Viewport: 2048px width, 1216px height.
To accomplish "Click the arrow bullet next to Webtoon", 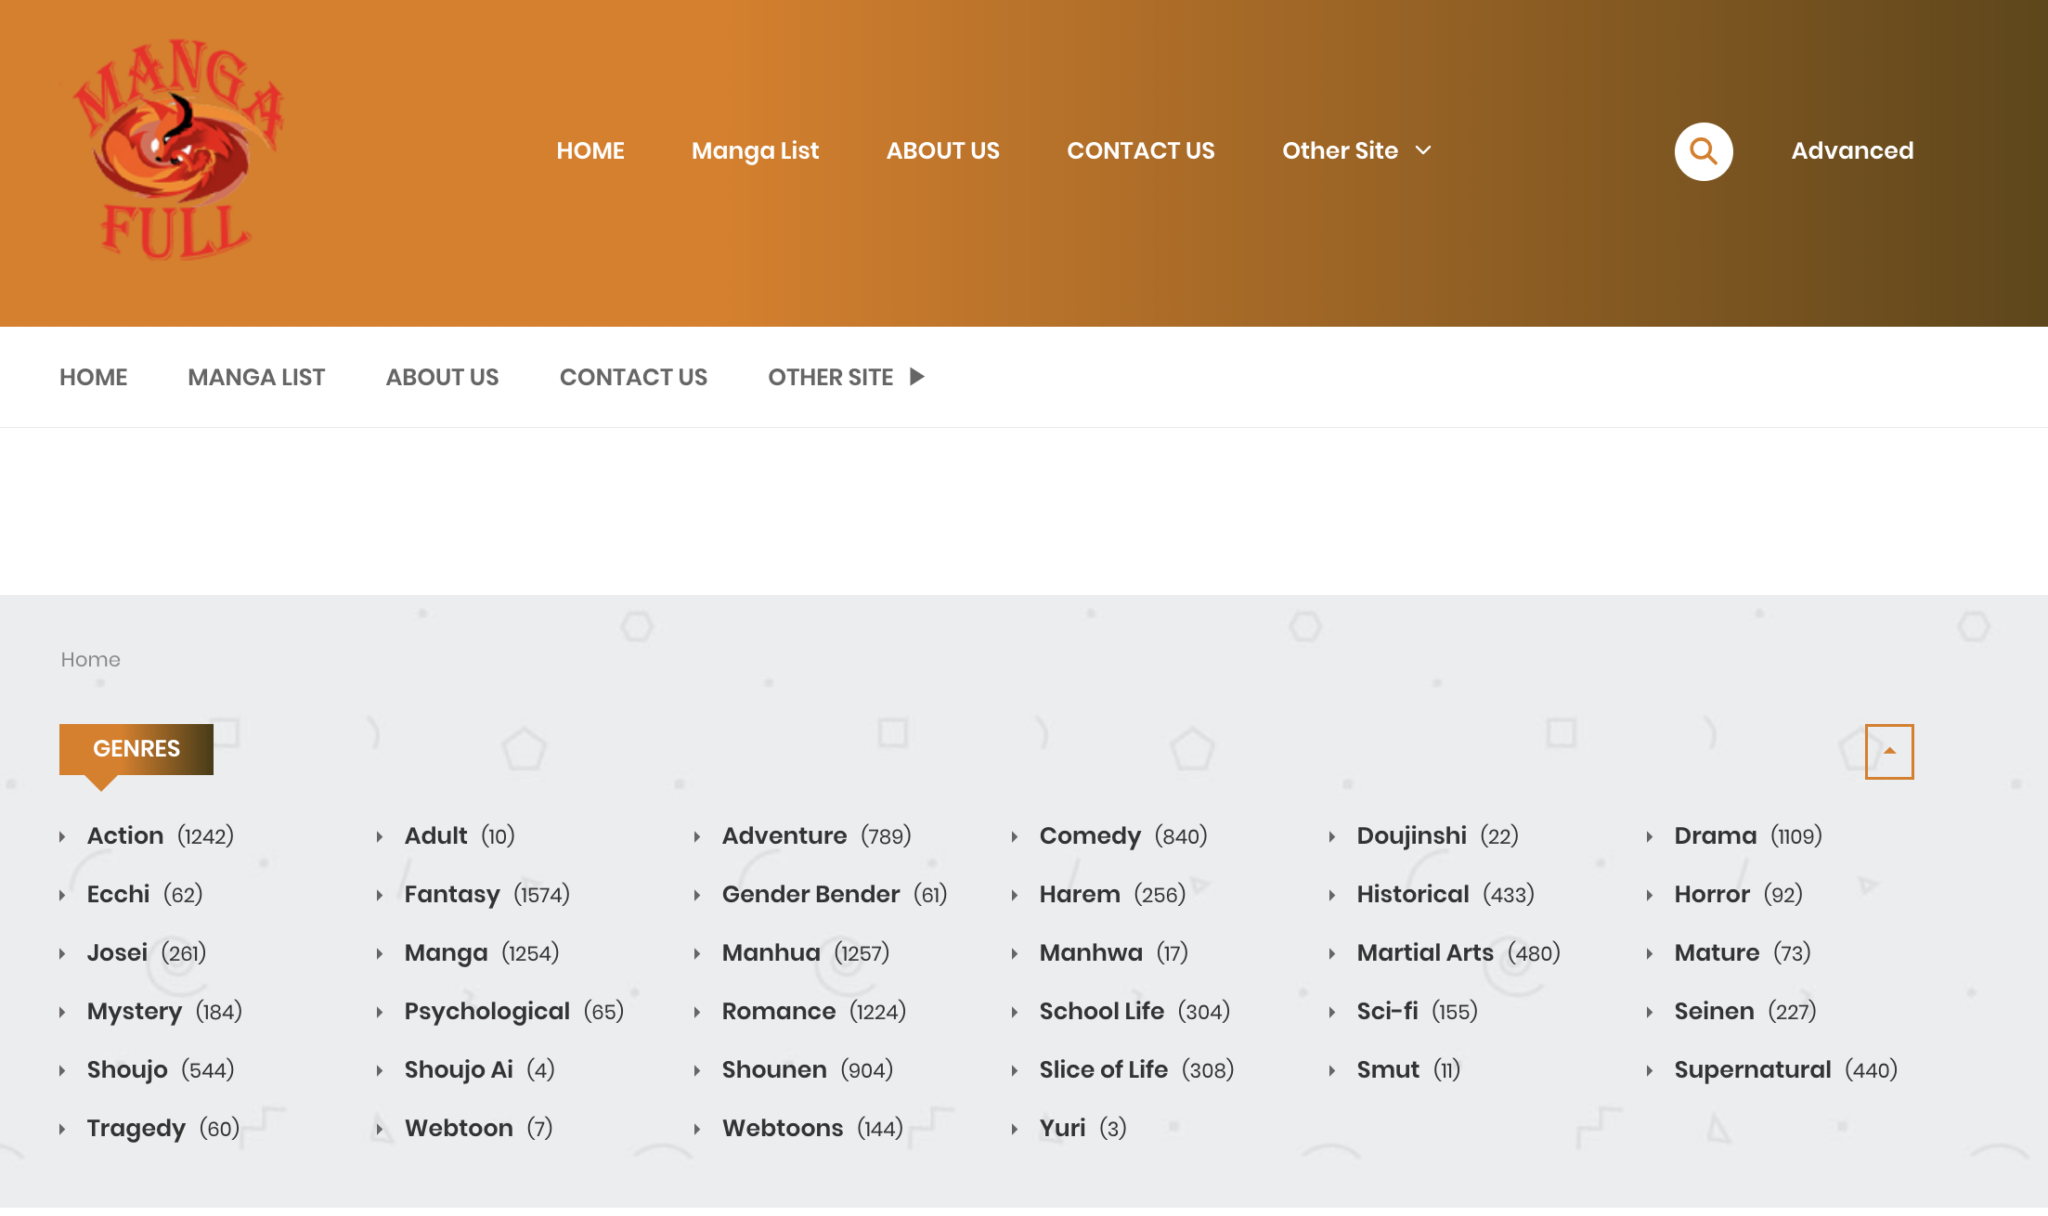I will click(379, 1129).
